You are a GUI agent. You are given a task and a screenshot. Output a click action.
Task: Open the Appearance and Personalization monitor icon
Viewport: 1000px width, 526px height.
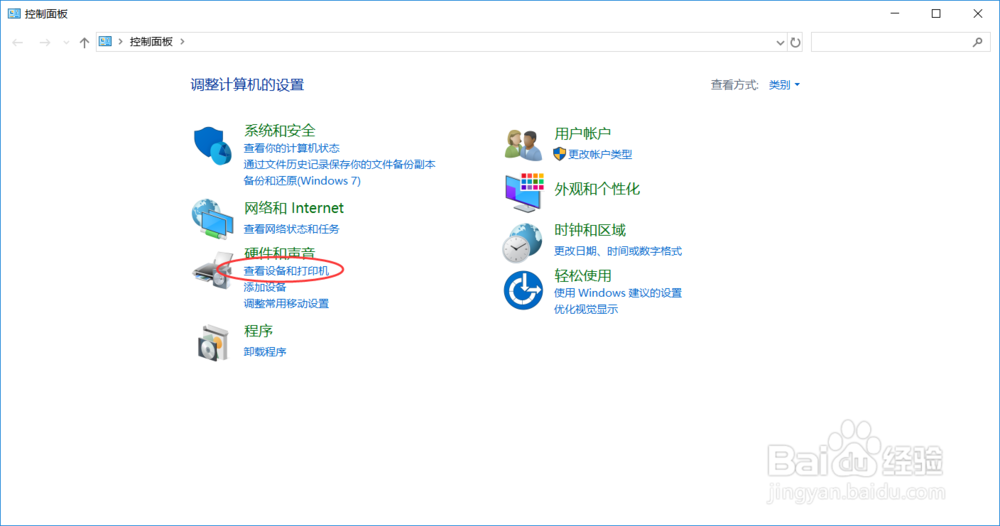[524, 192]
